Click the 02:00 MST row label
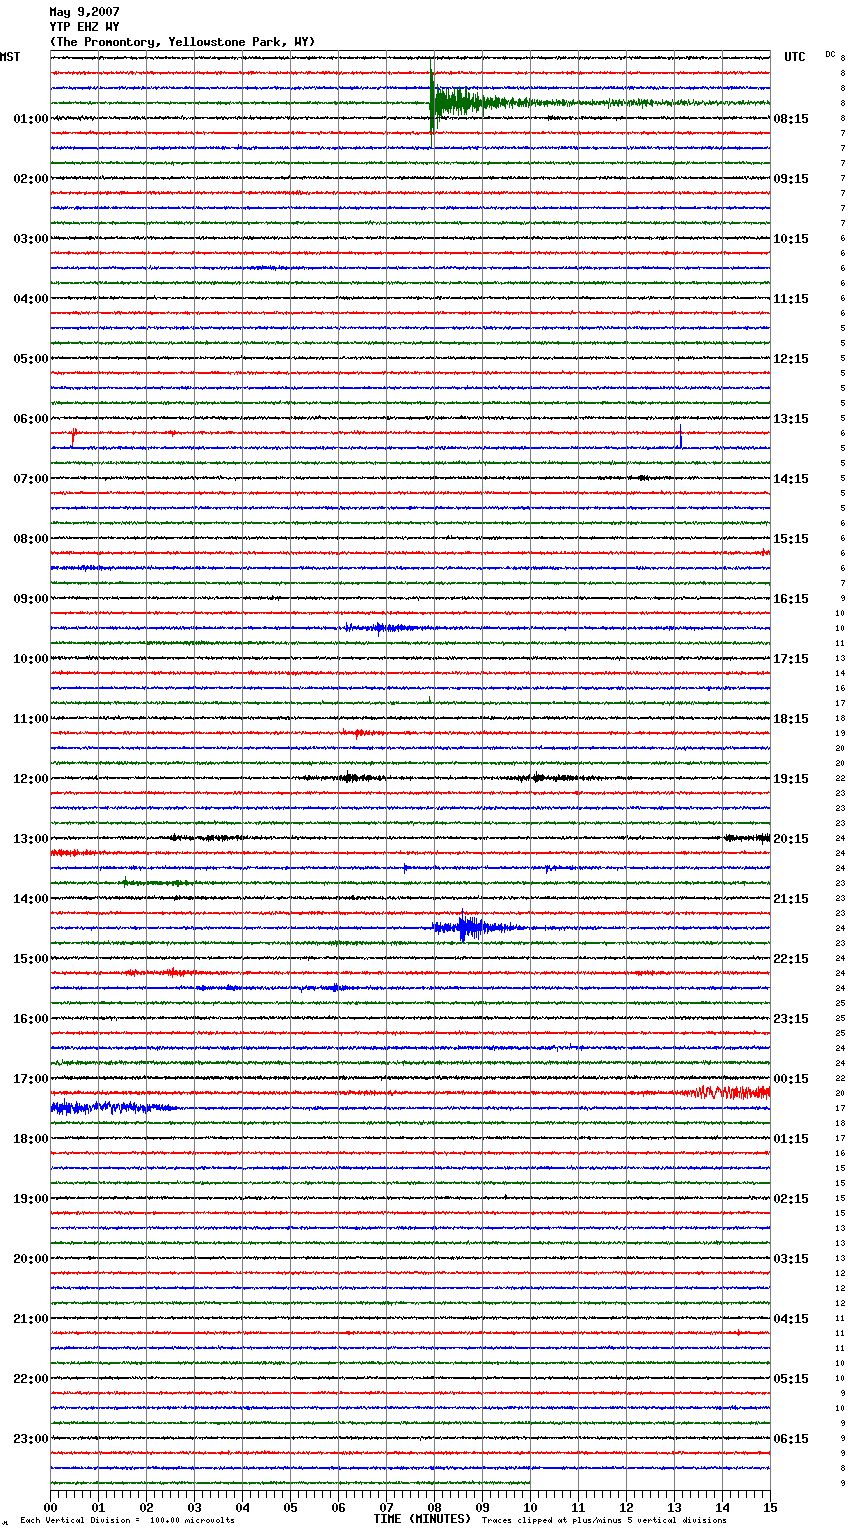This screenshot has width=850, height=1534. click(31, 179)
